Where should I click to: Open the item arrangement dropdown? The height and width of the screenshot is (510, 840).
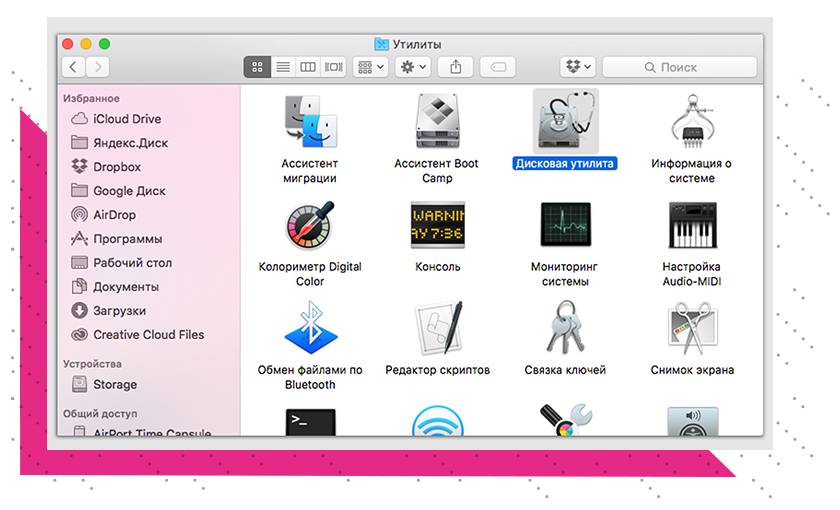pos(371,67)
